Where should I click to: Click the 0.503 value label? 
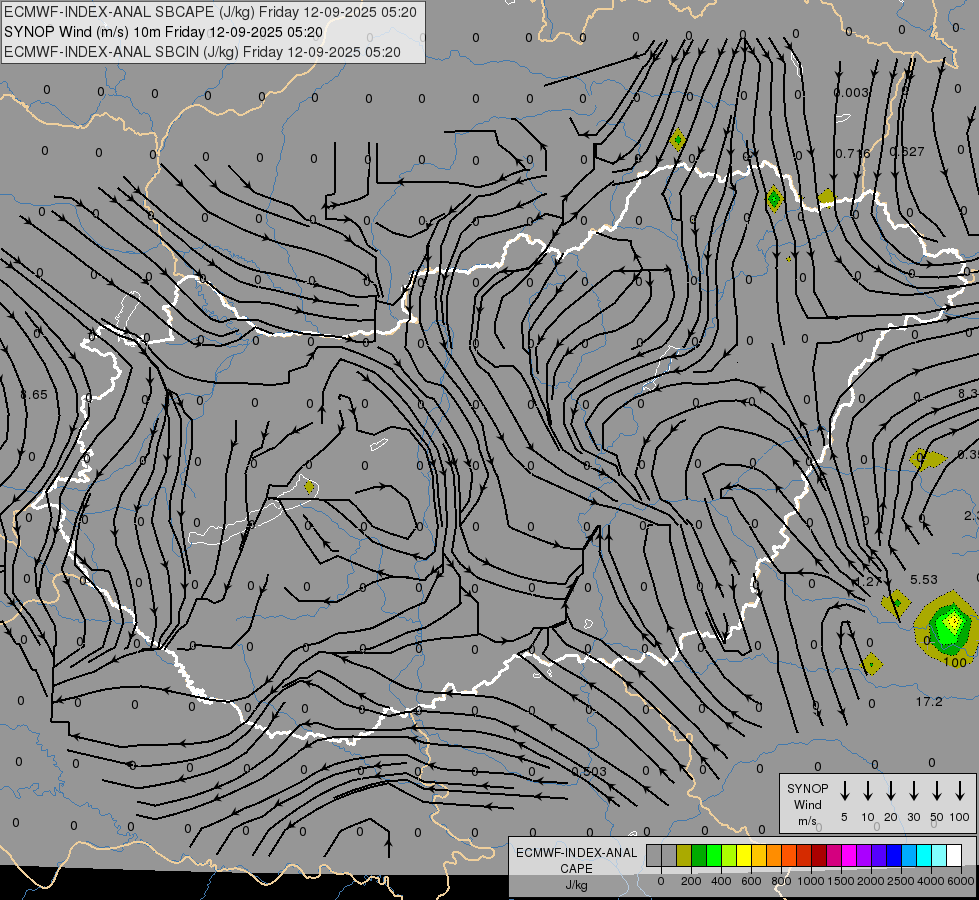(589, 771)
